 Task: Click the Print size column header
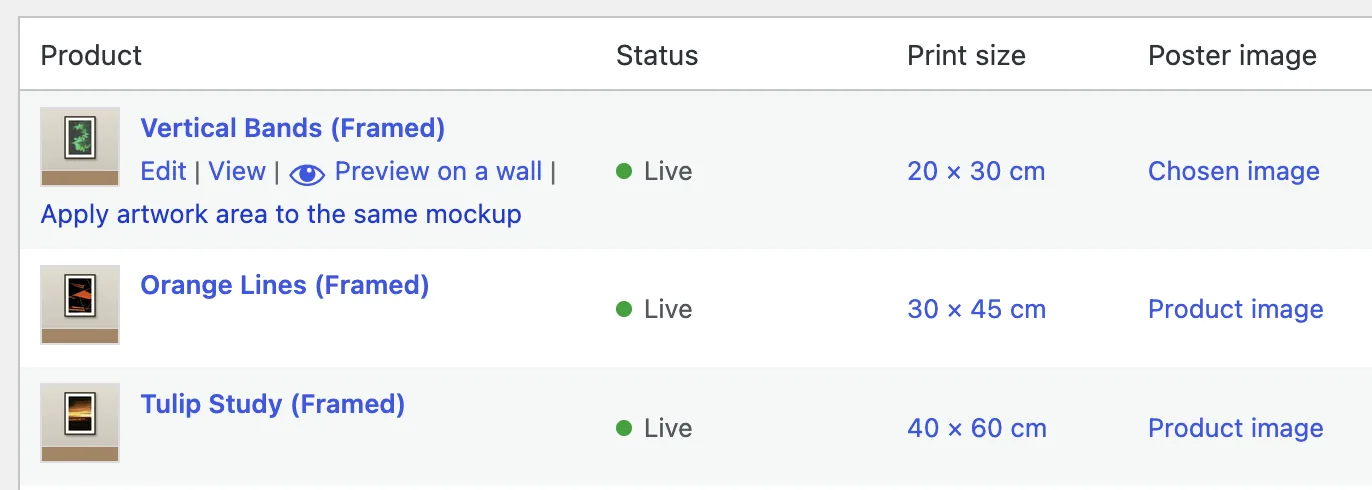pyautogui.click(x=966, y=55)
